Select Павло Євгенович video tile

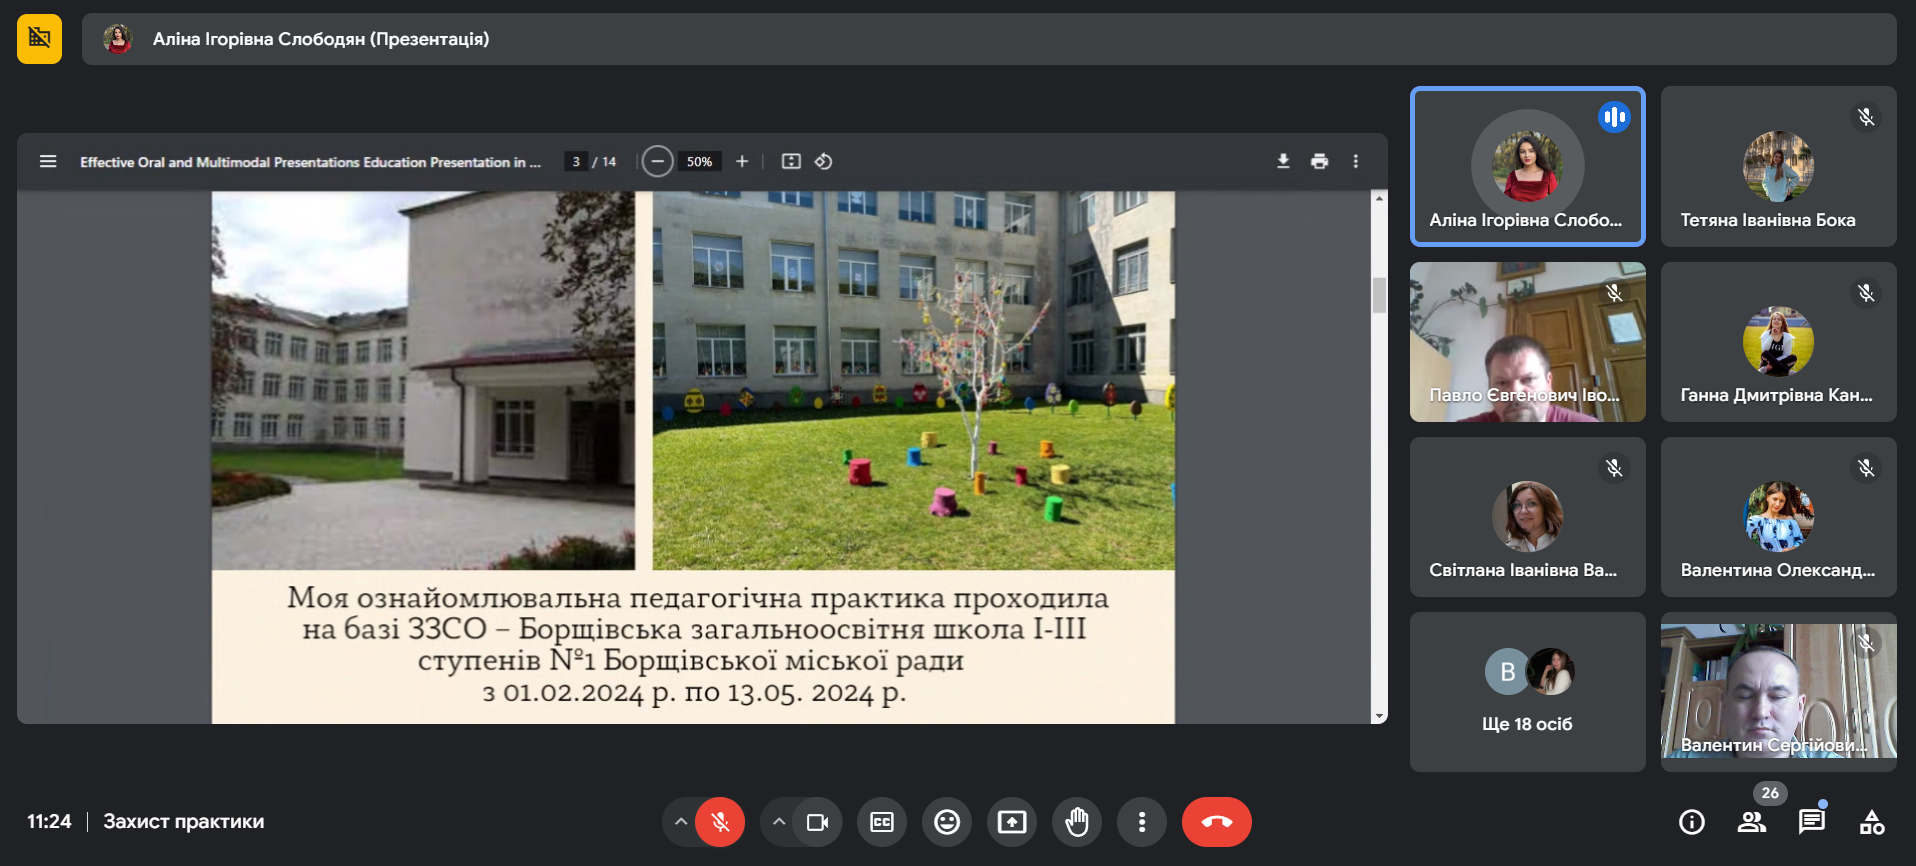point(1527,342)
